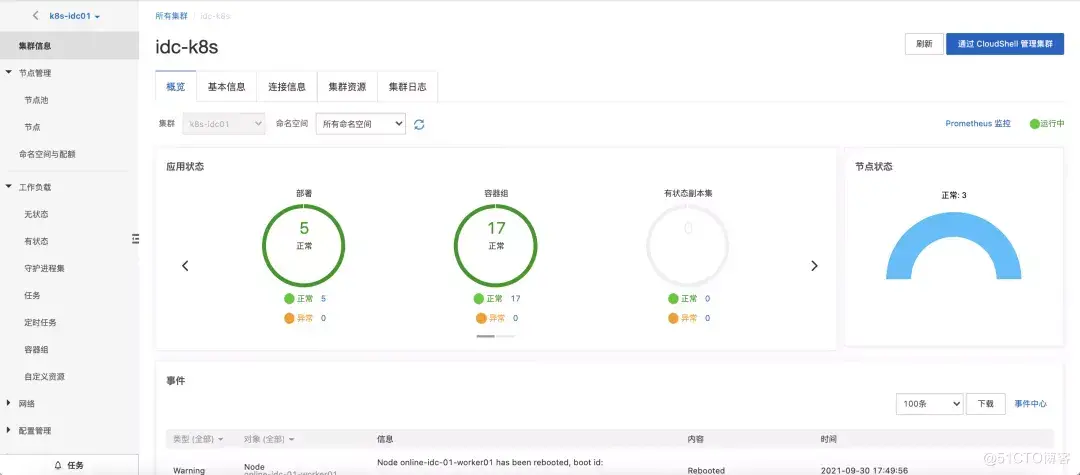This screenshot has height=475, width=1080.
Task: Open 容器组 in the sidebar
Action: pos(36,350)
